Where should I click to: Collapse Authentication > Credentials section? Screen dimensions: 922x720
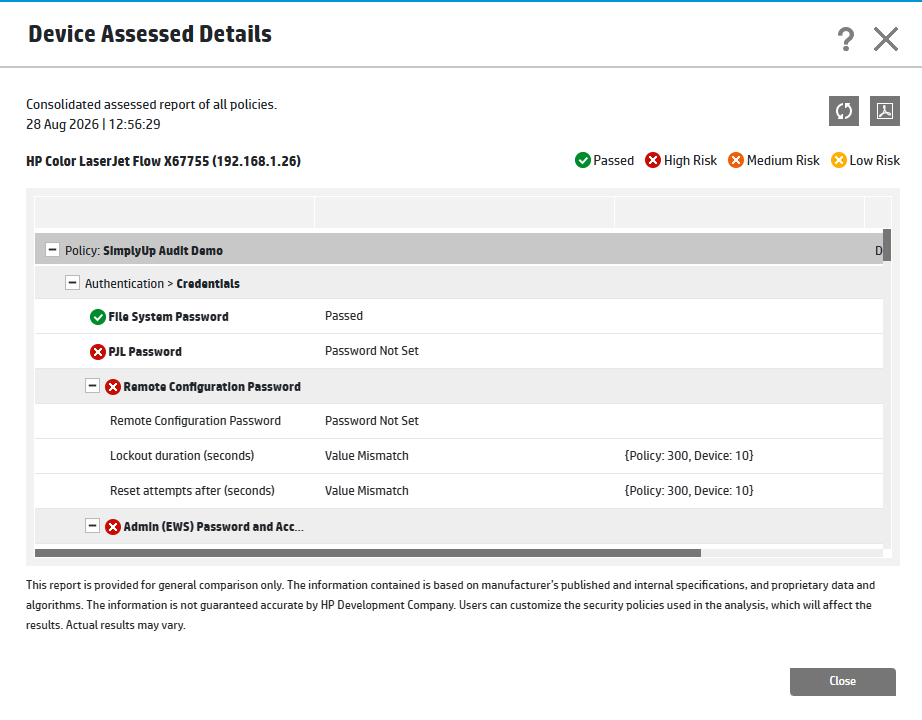(x=72, y=283)
